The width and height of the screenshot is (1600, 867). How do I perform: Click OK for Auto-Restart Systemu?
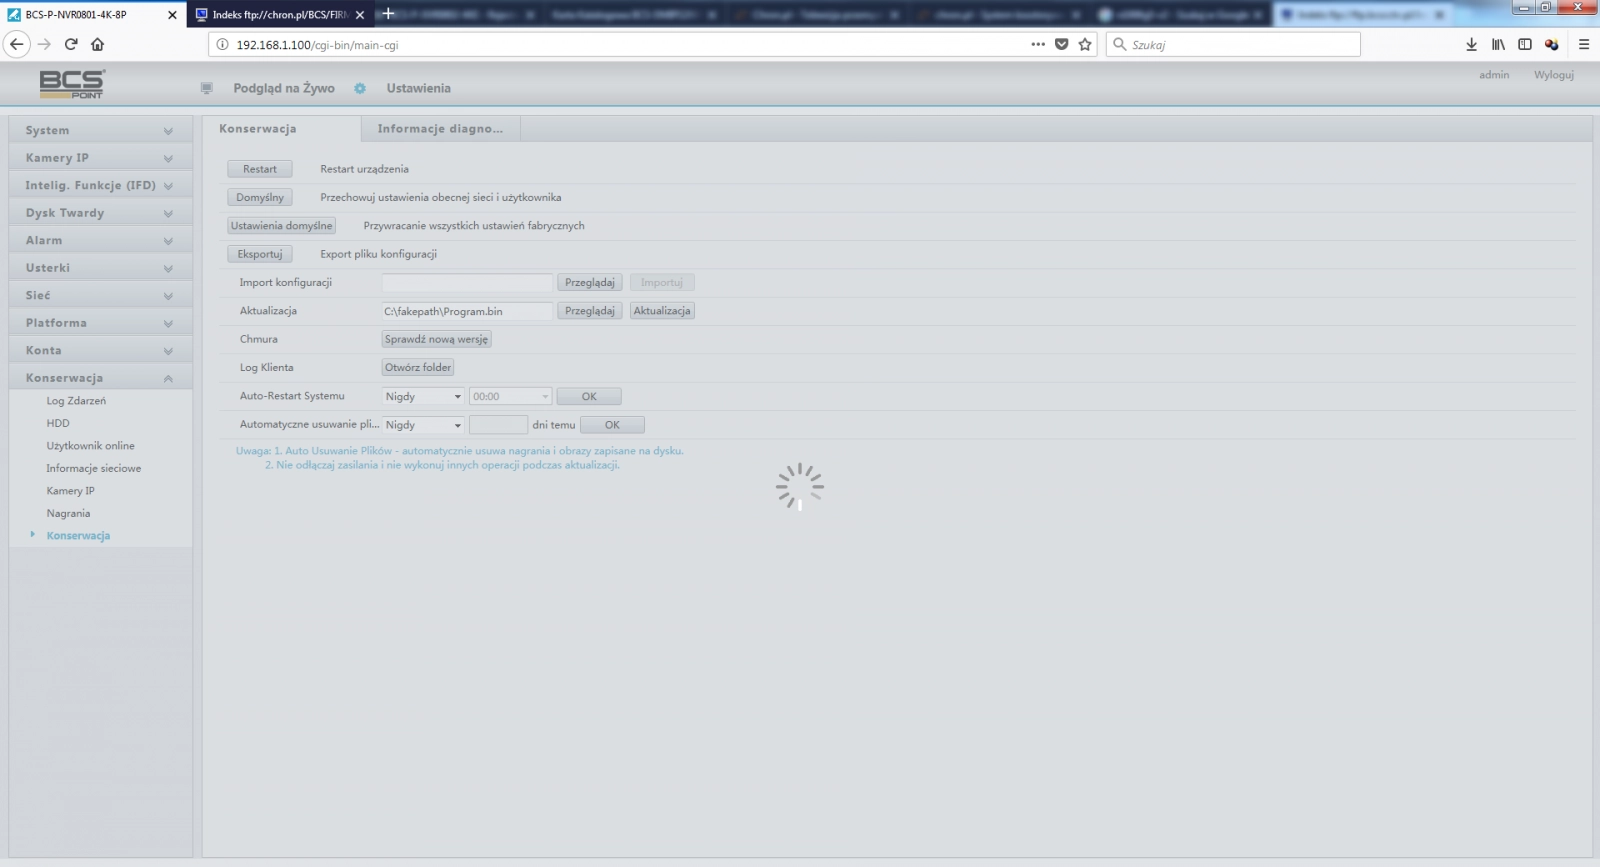pyautogui.click(x=589, y=397)
